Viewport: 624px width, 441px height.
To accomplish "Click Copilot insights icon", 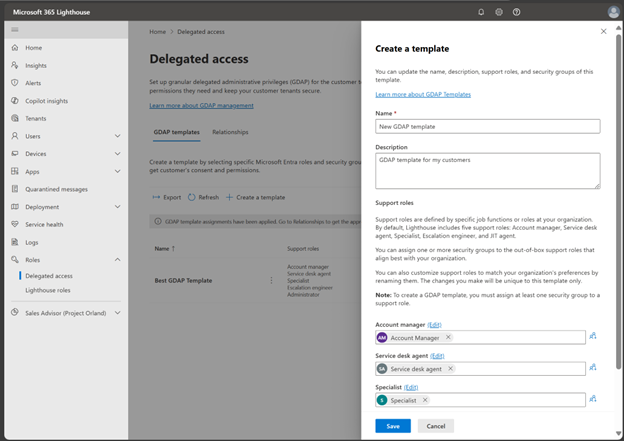I will click(15, 100).
